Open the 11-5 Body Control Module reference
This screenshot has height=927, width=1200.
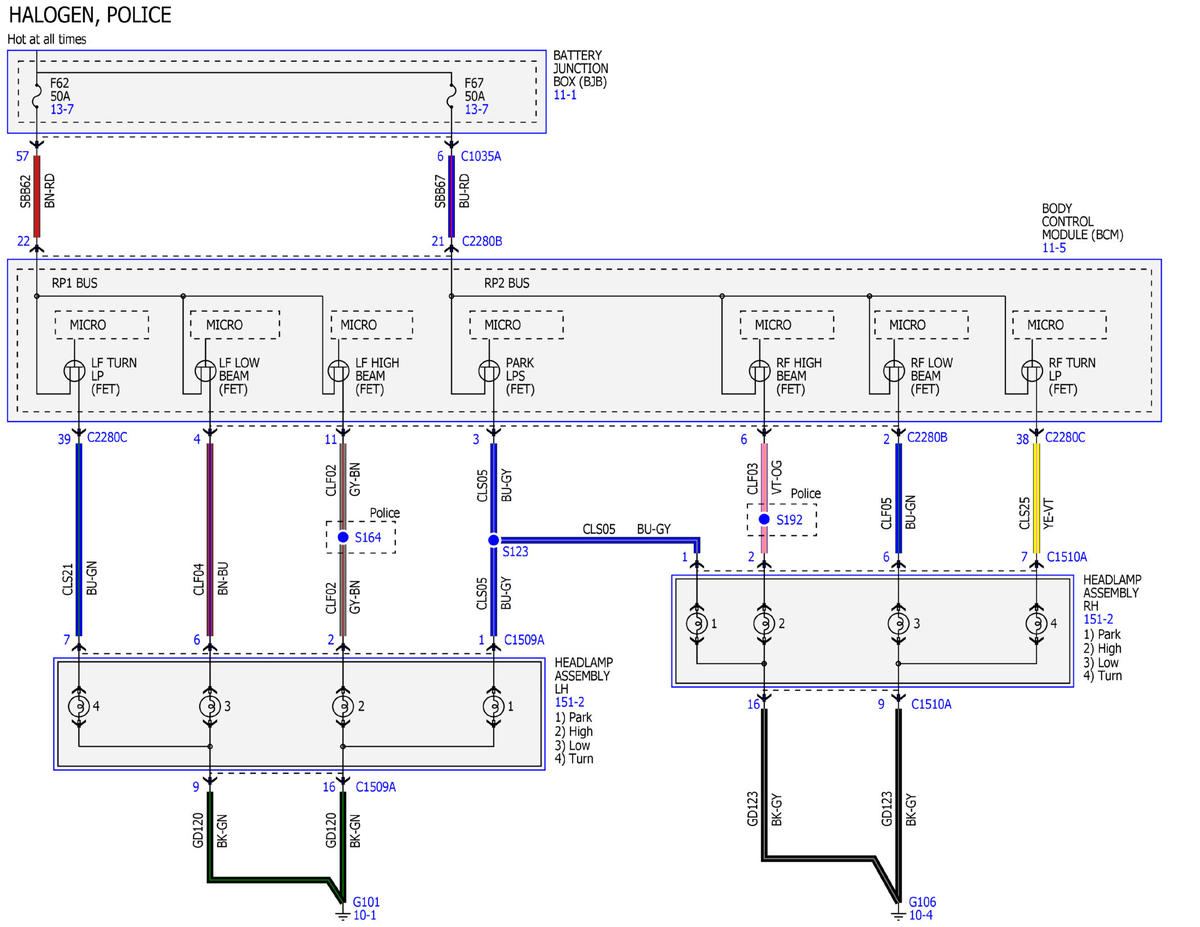pos(1054,247)
